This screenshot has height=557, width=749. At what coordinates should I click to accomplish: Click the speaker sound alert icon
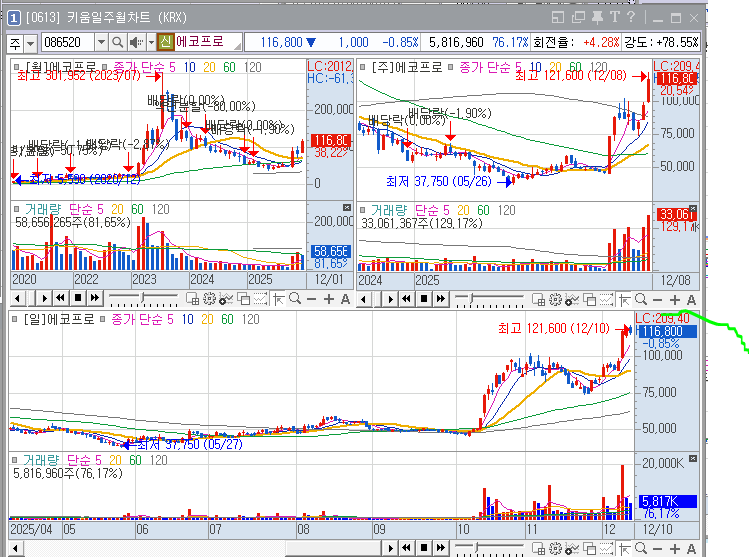(x=136, y=43)
